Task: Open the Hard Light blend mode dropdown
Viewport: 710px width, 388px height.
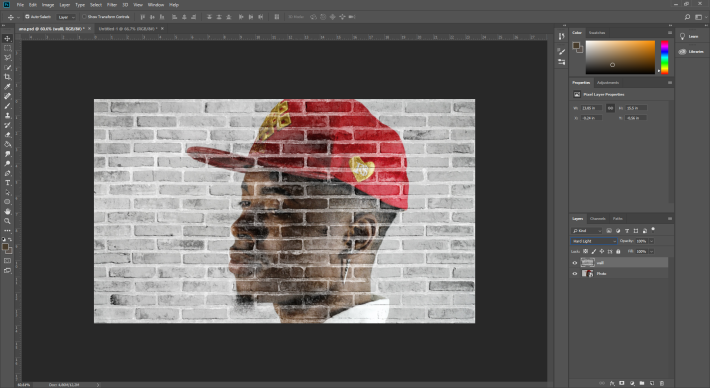Action: coord(594,241)
